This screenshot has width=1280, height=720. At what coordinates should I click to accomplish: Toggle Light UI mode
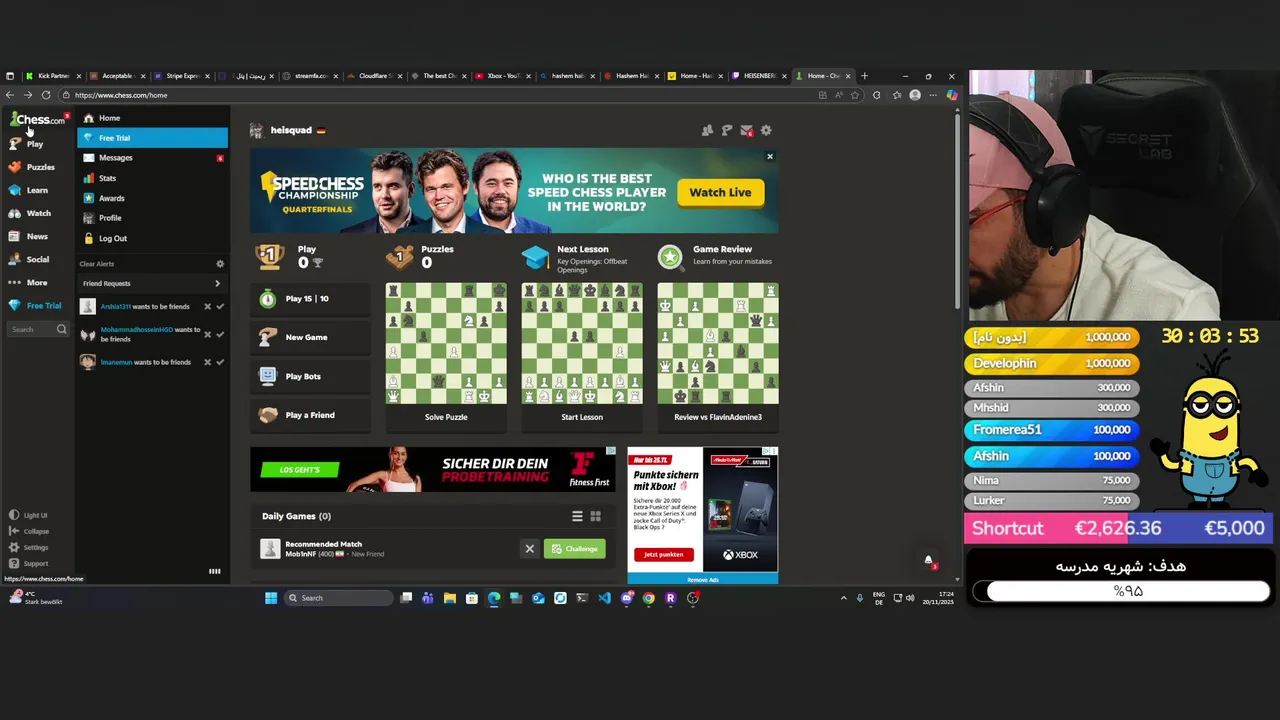[x=29, y=515]
